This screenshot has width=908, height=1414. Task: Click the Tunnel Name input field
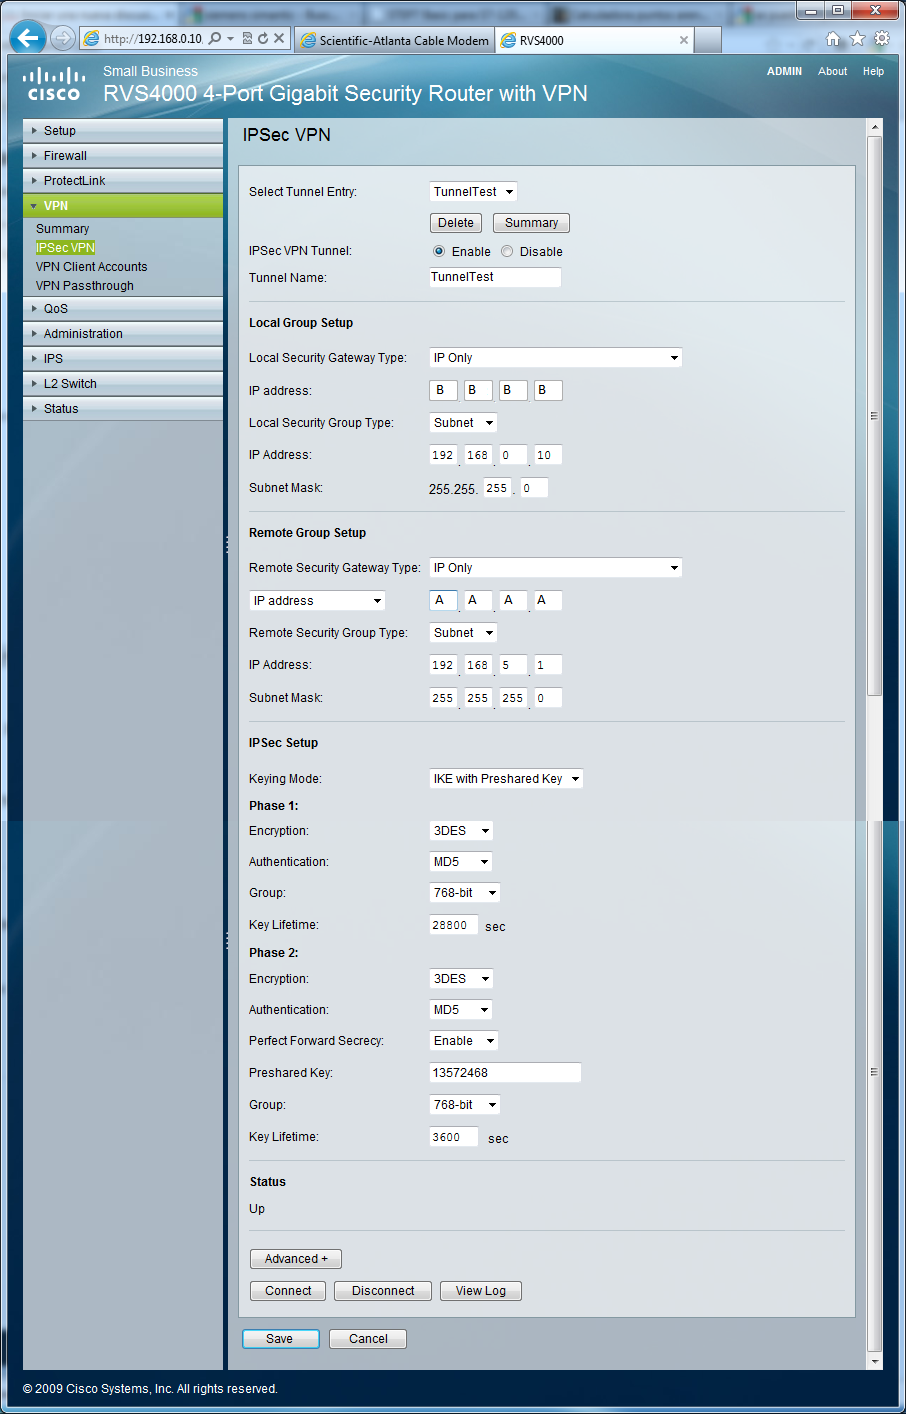pyautogui.click(x=495, y=277)
